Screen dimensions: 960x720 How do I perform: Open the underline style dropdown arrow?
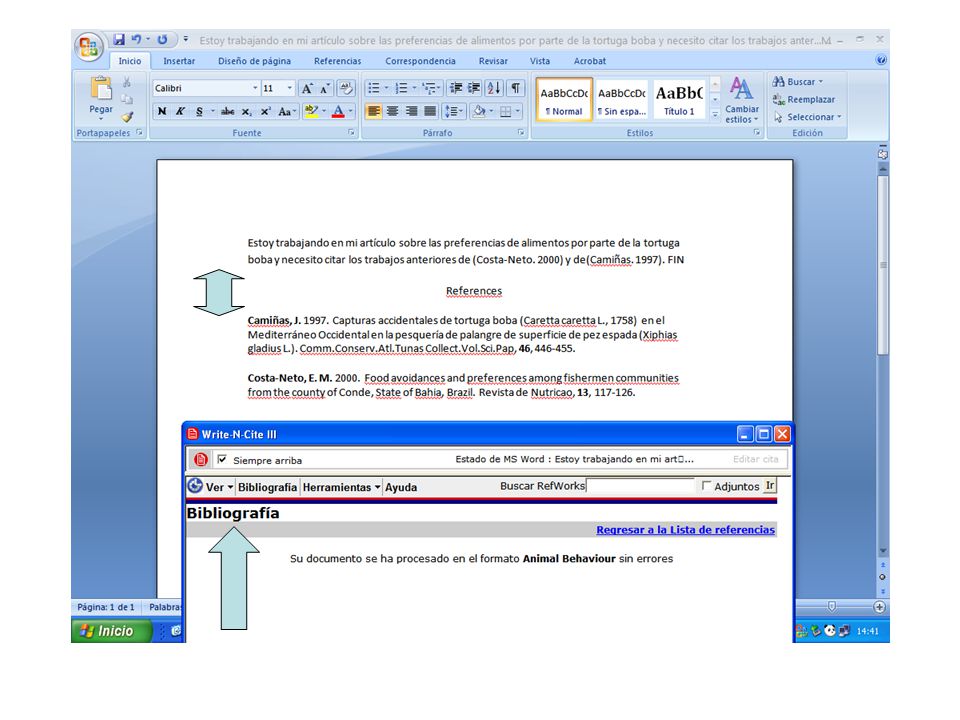click(212, 111)
